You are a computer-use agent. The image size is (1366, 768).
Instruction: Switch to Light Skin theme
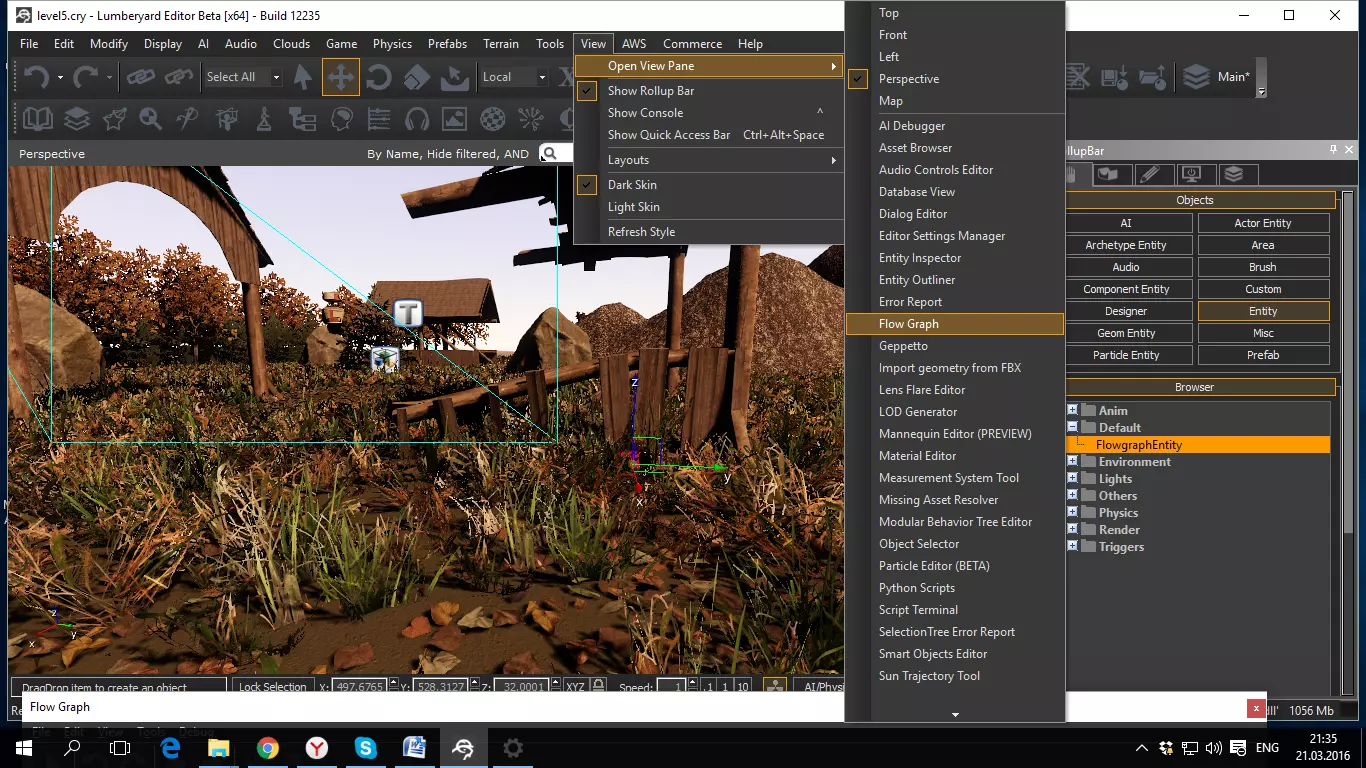(633, 207)
